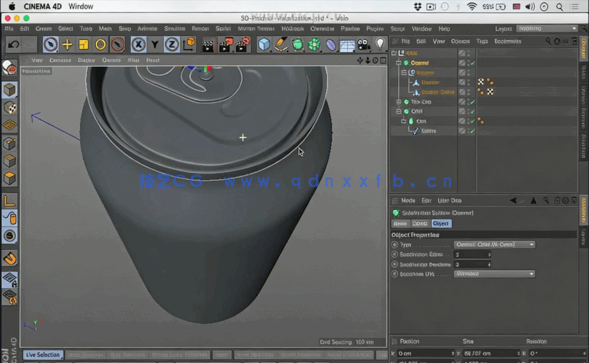
Task: Toggle the Z axis lock
Action: pyautogui.click(x=172, y=44)
